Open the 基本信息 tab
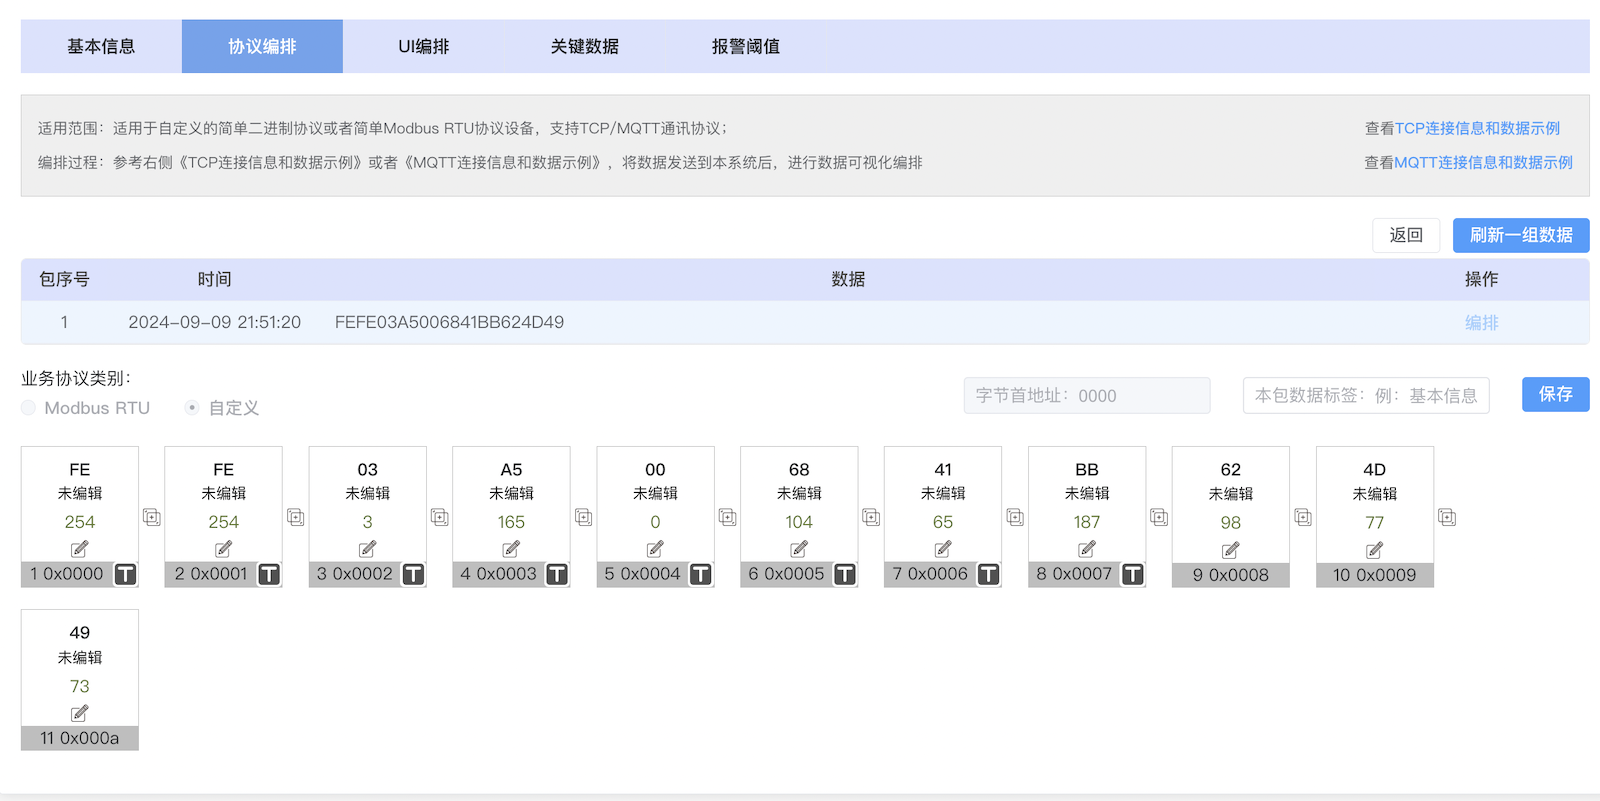 click(101, 46)
